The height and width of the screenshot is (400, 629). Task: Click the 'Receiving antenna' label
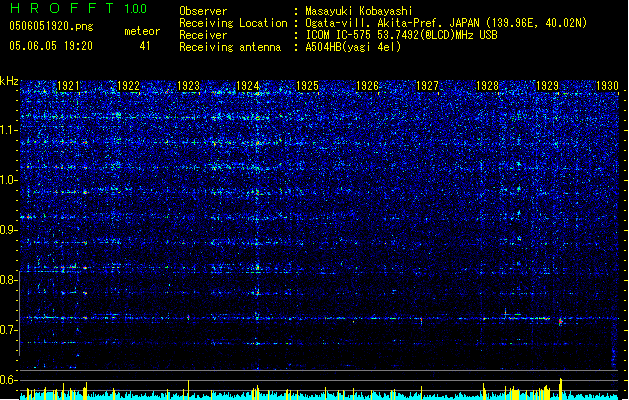(x=230, y=47)
